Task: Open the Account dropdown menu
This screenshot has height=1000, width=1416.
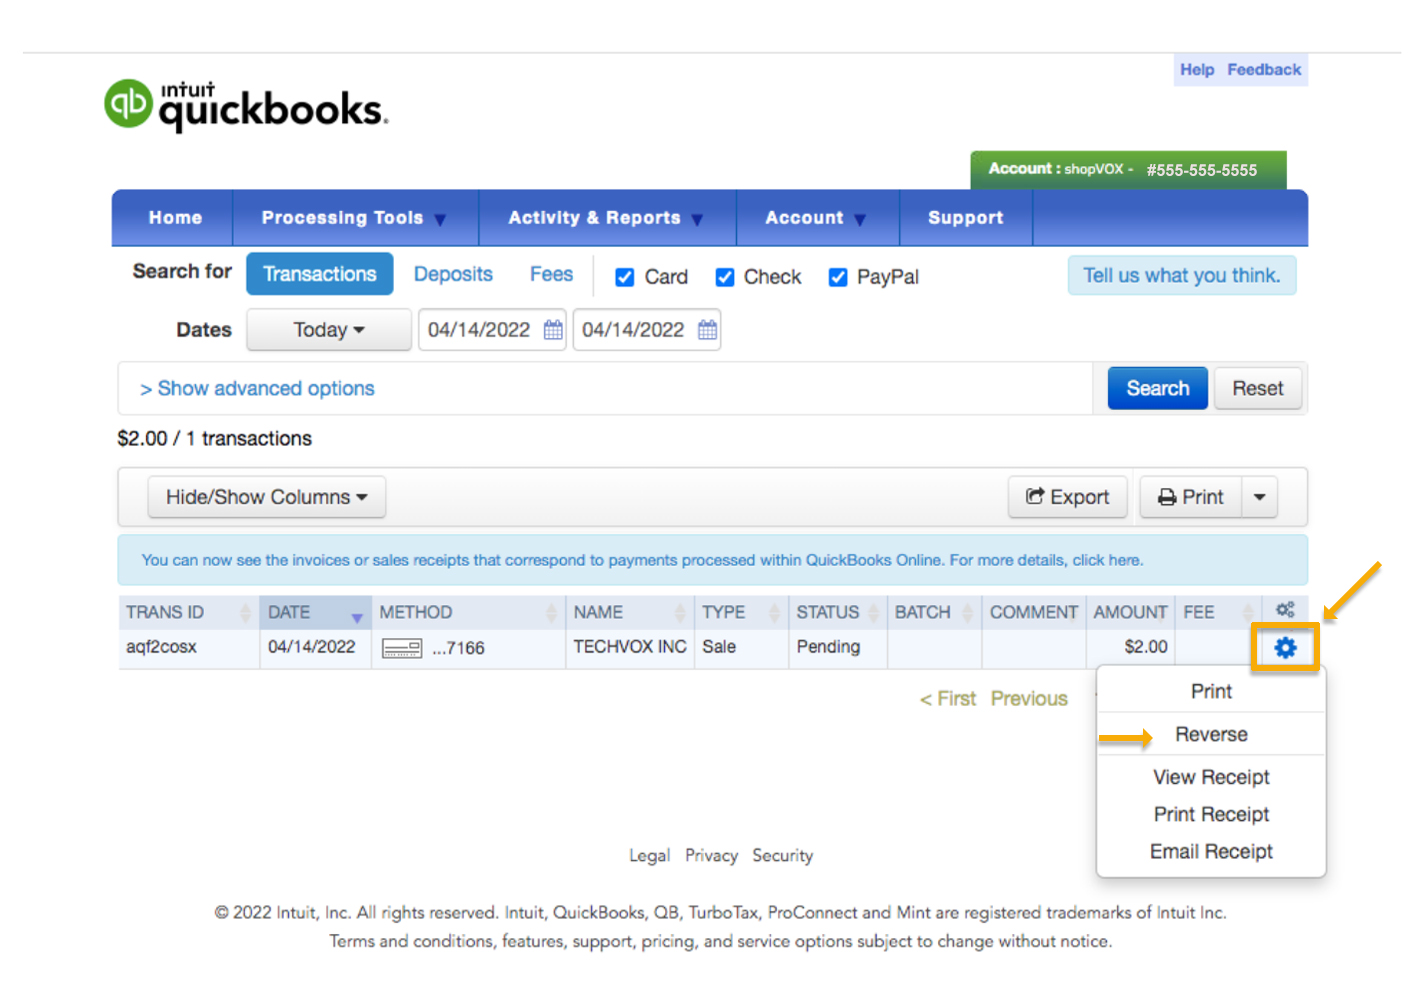Action: click(817, 218)
